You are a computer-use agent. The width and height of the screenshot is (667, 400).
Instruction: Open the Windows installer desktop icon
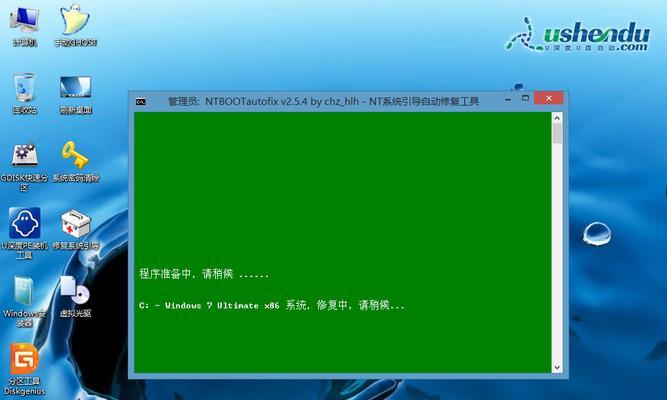coord(24,301)
